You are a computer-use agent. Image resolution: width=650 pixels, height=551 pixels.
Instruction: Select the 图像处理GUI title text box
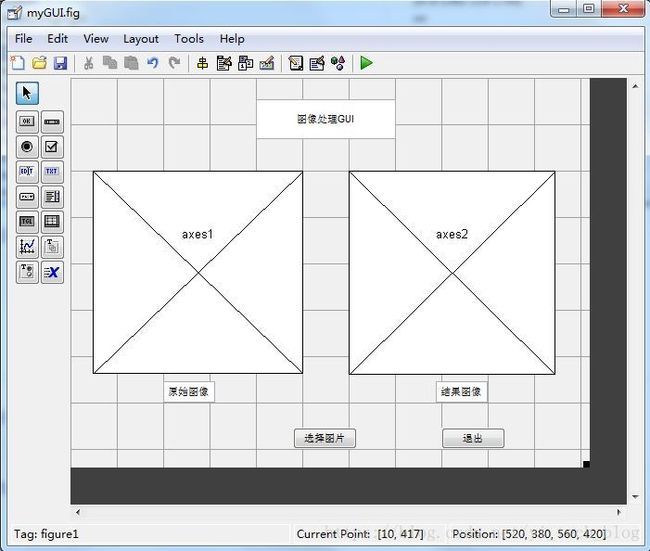326,119
